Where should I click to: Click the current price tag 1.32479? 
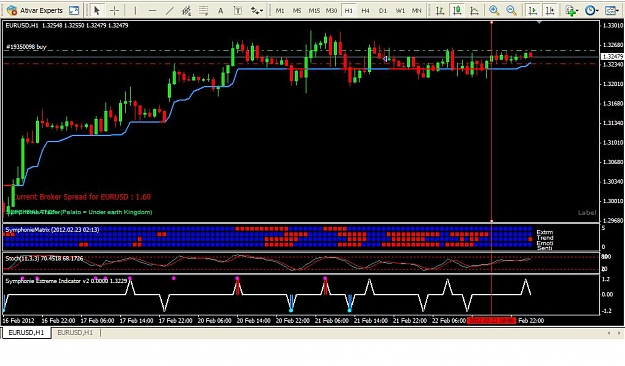click(612, 57)
